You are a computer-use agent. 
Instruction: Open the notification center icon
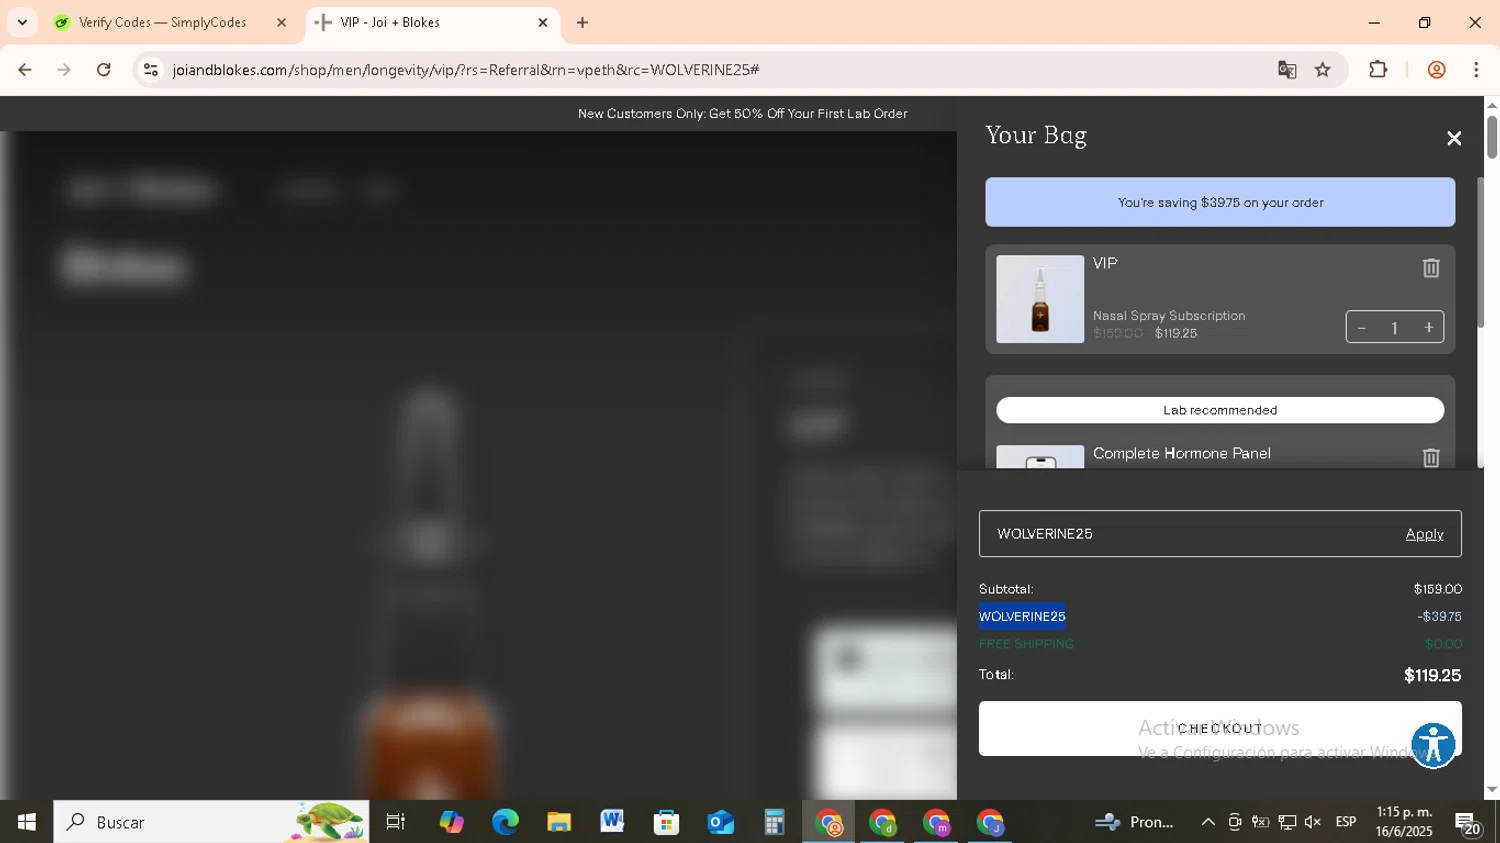click(1468, 823)
